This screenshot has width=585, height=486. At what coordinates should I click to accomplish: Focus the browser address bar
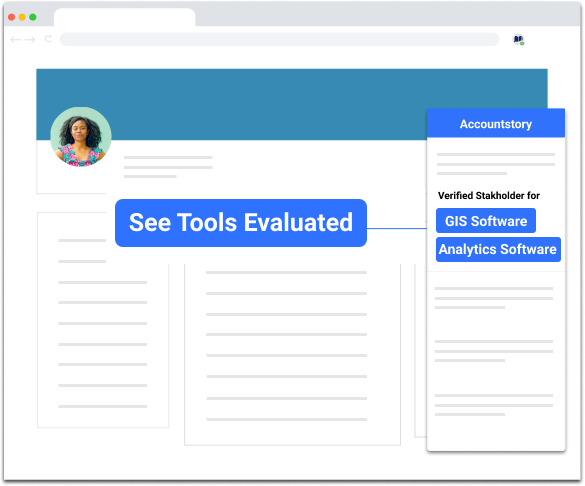click(279, 39)
